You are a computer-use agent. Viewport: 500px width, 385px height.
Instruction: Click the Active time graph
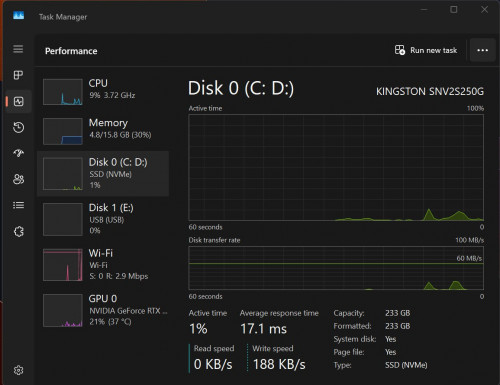(336, 167)
